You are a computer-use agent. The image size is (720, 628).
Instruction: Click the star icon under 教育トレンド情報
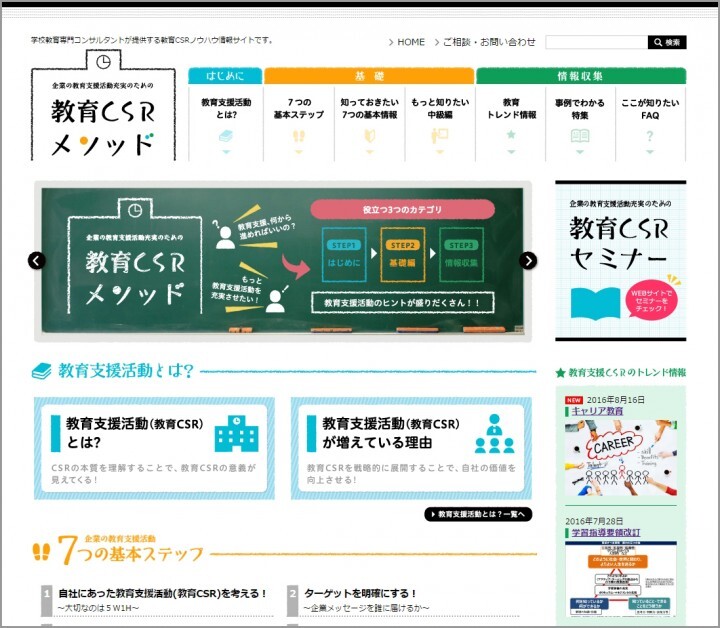point(511,135)
